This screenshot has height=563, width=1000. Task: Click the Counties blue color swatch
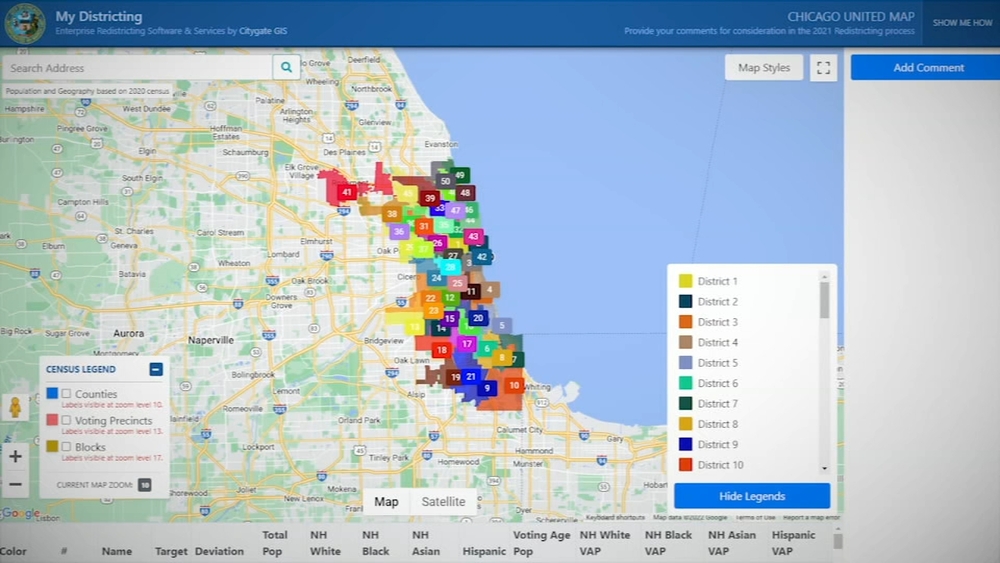tap(52, 393)
